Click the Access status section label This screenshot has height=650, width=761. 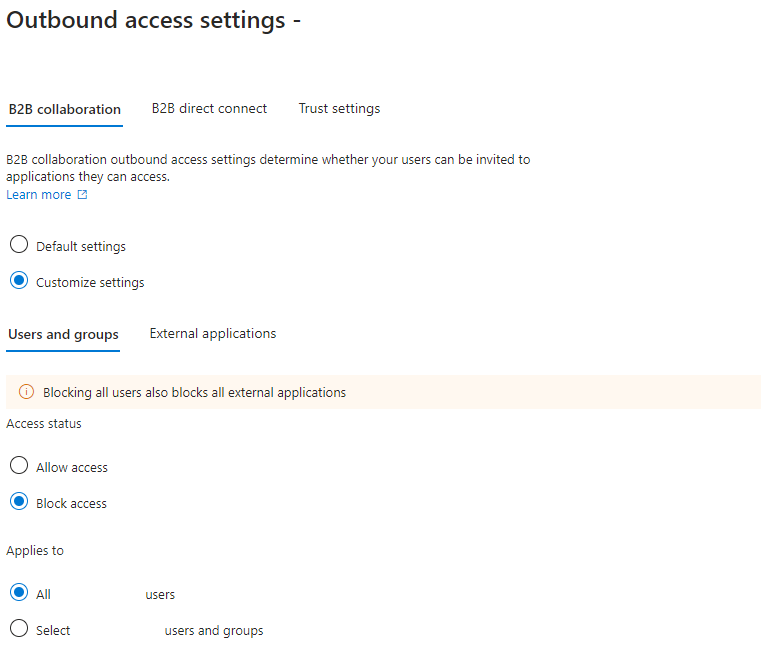44,424
